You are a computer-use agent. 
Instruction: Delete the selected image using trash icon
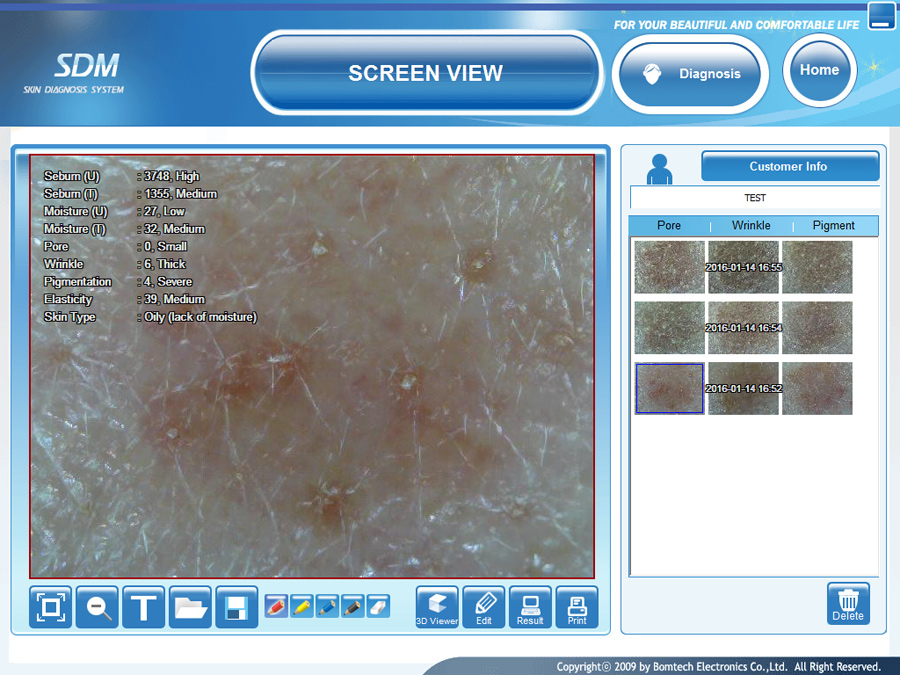(848, 604)
